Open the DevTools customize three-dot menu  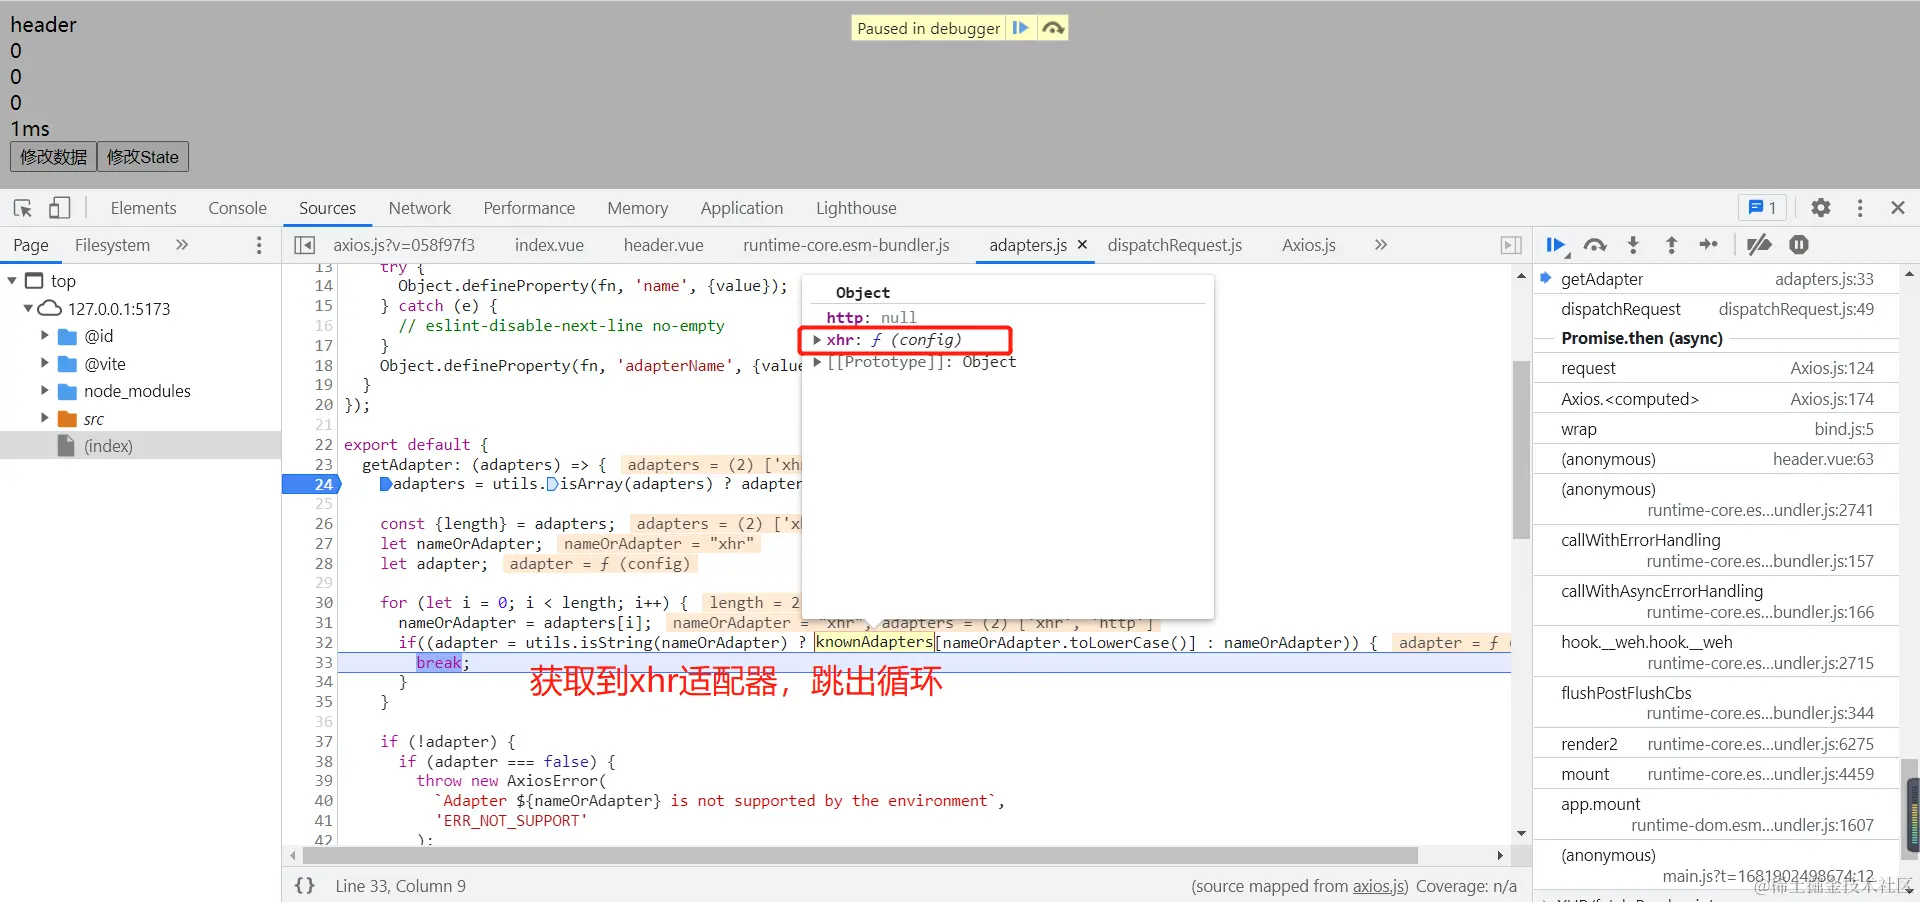click(1860, 208)
